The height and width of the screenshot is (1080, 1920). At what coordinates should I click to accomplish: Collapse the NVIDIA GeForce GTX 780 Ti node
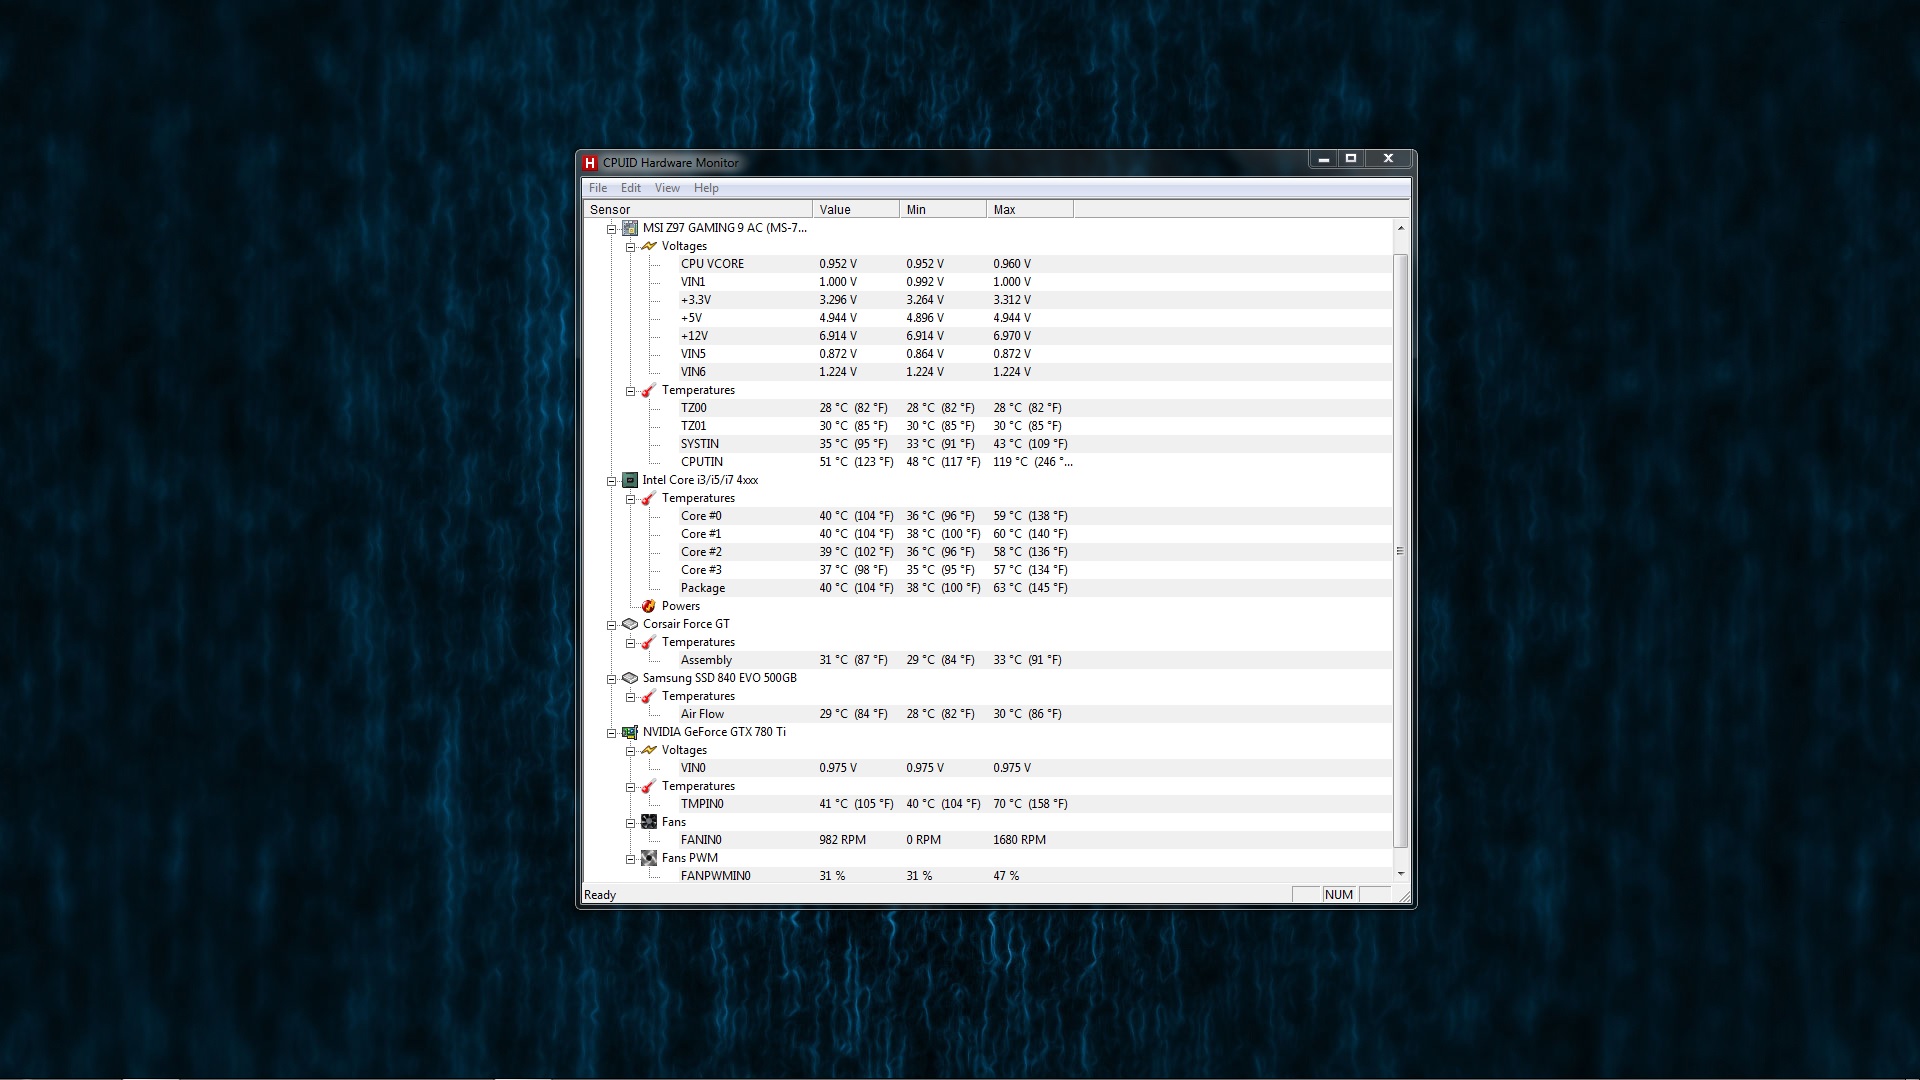[612, 733]
